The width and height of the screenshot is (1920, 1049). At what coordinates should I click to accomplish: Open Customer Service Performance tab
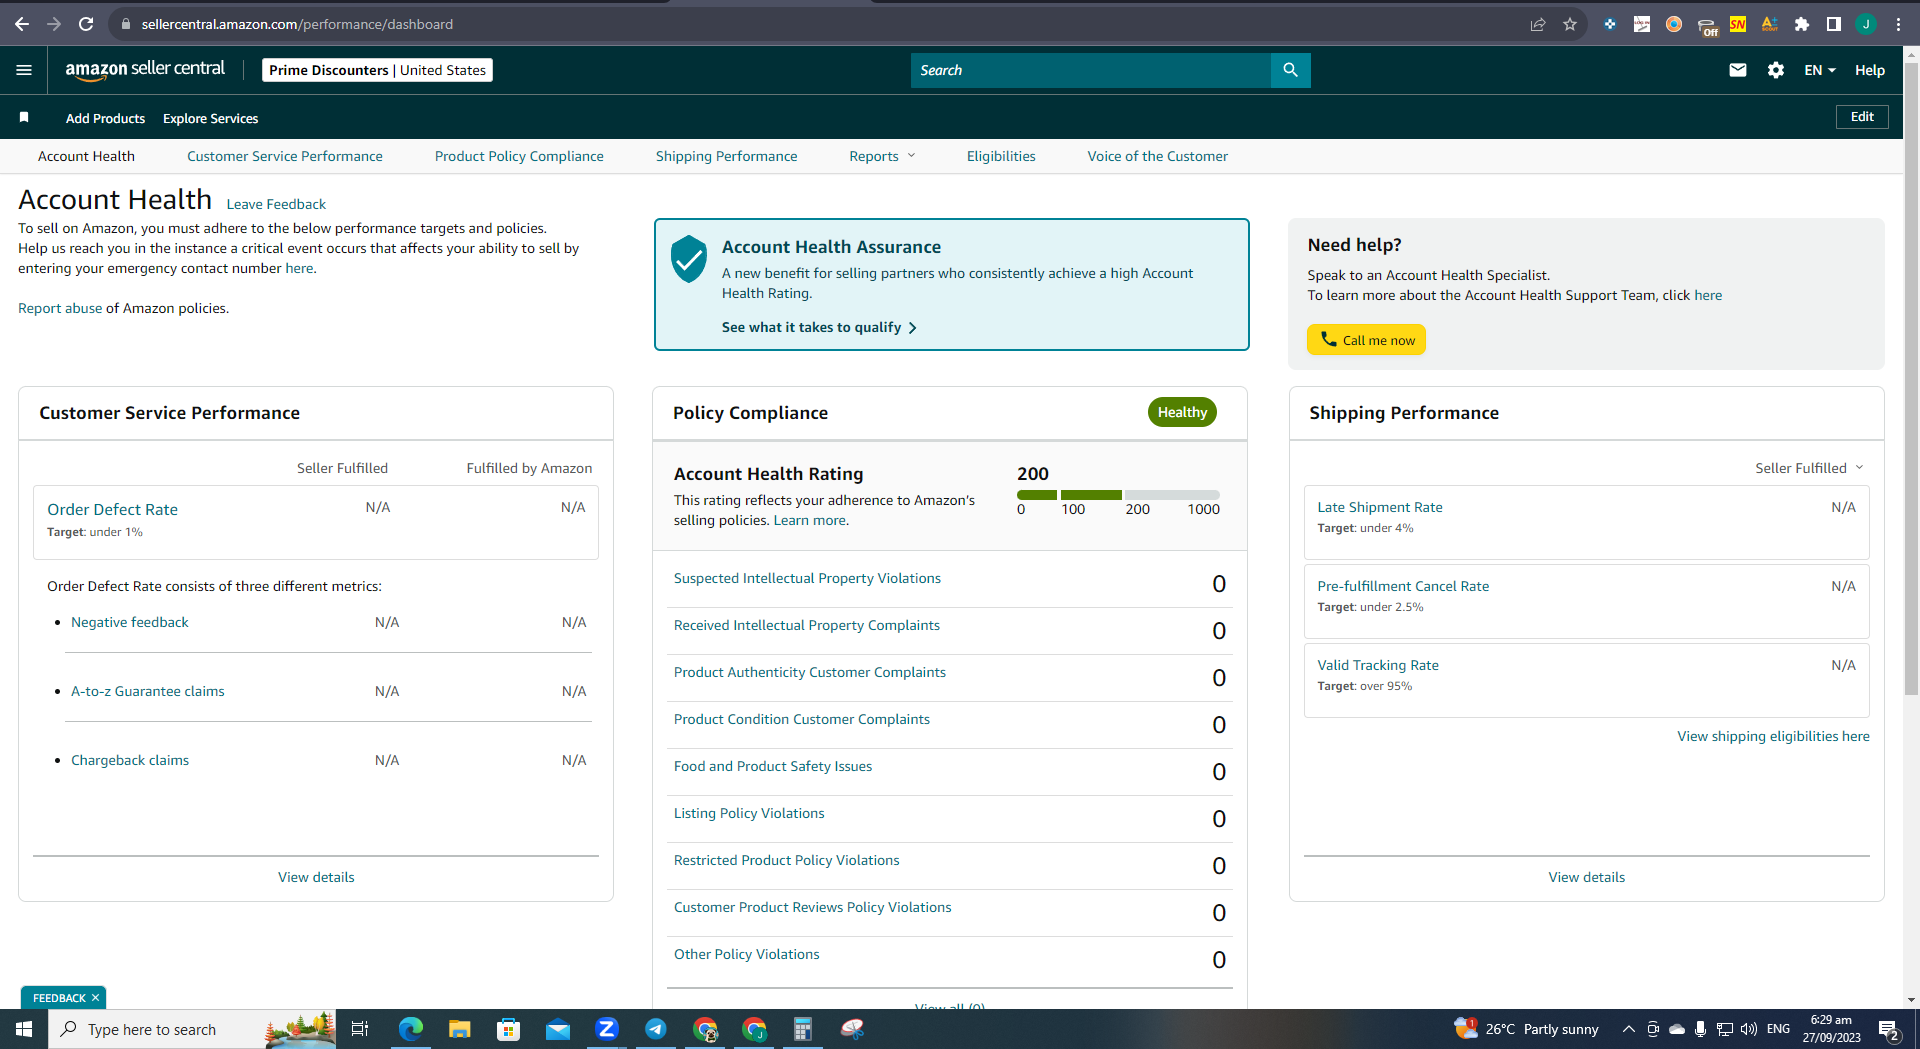click(285, 156)
